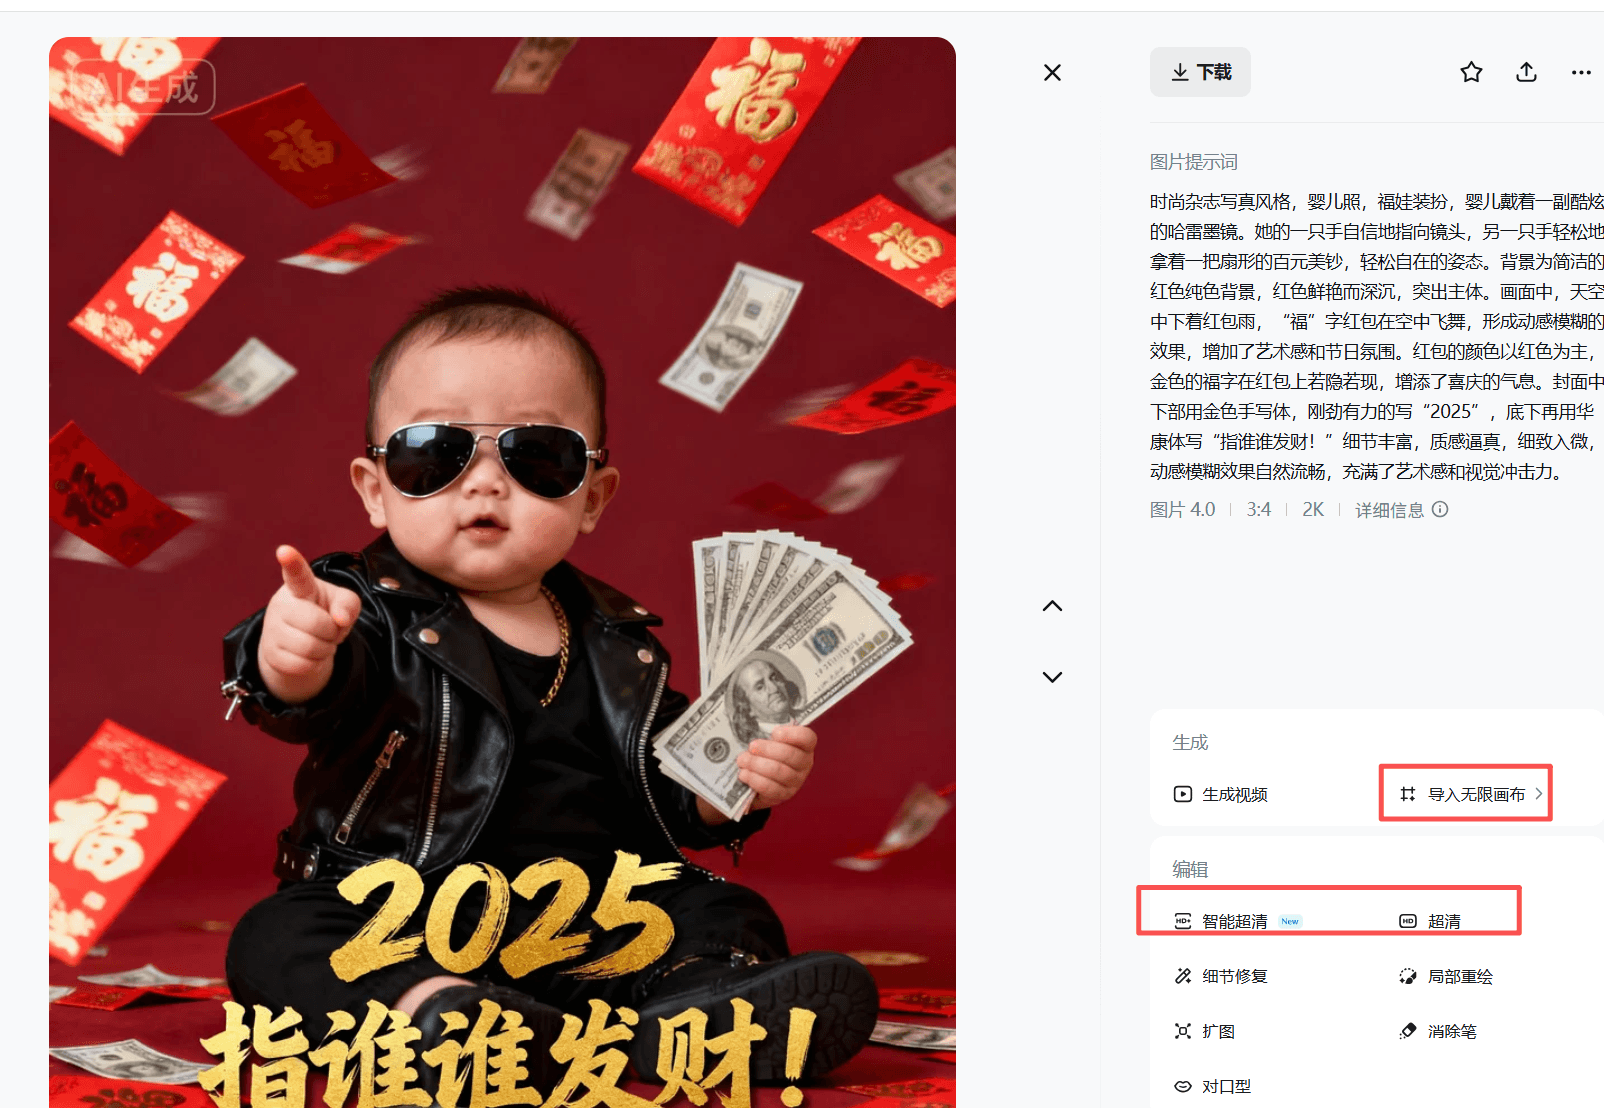Select 扩图 expand image tool

click(1205, 1031)
